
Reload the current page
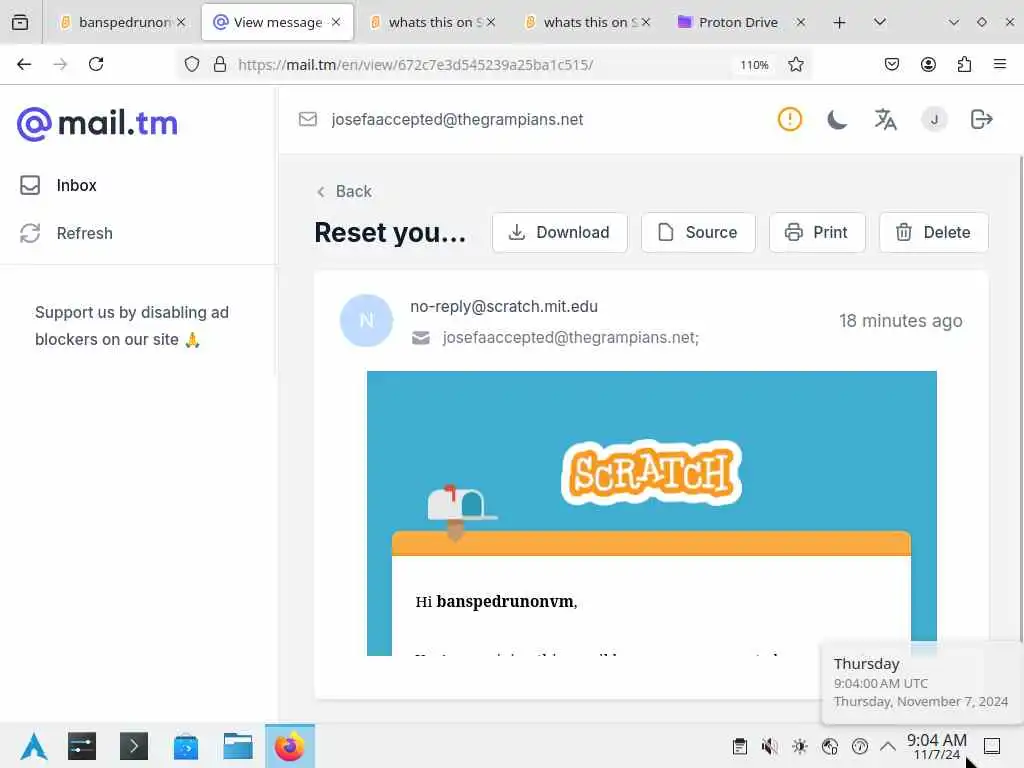coord(96,64)
